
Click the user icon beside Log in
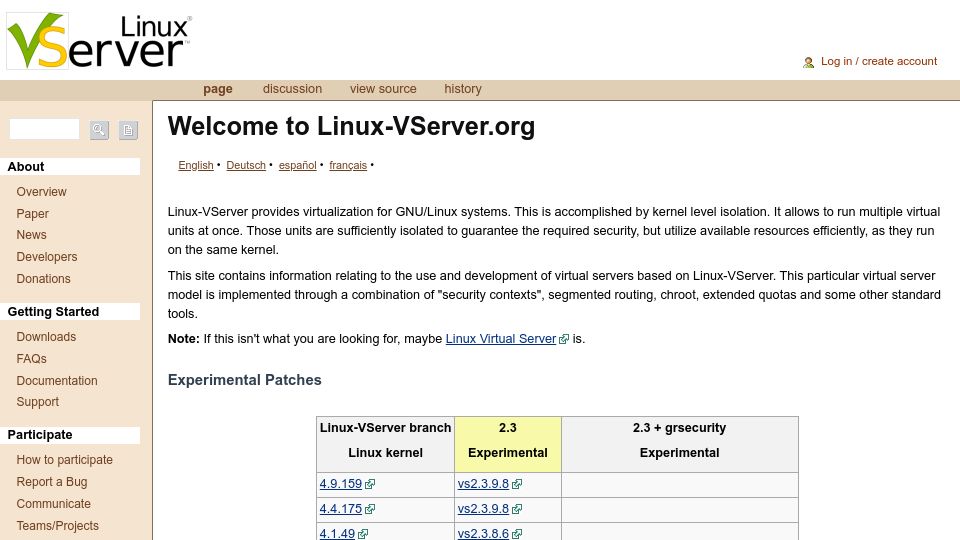[808, 62]
